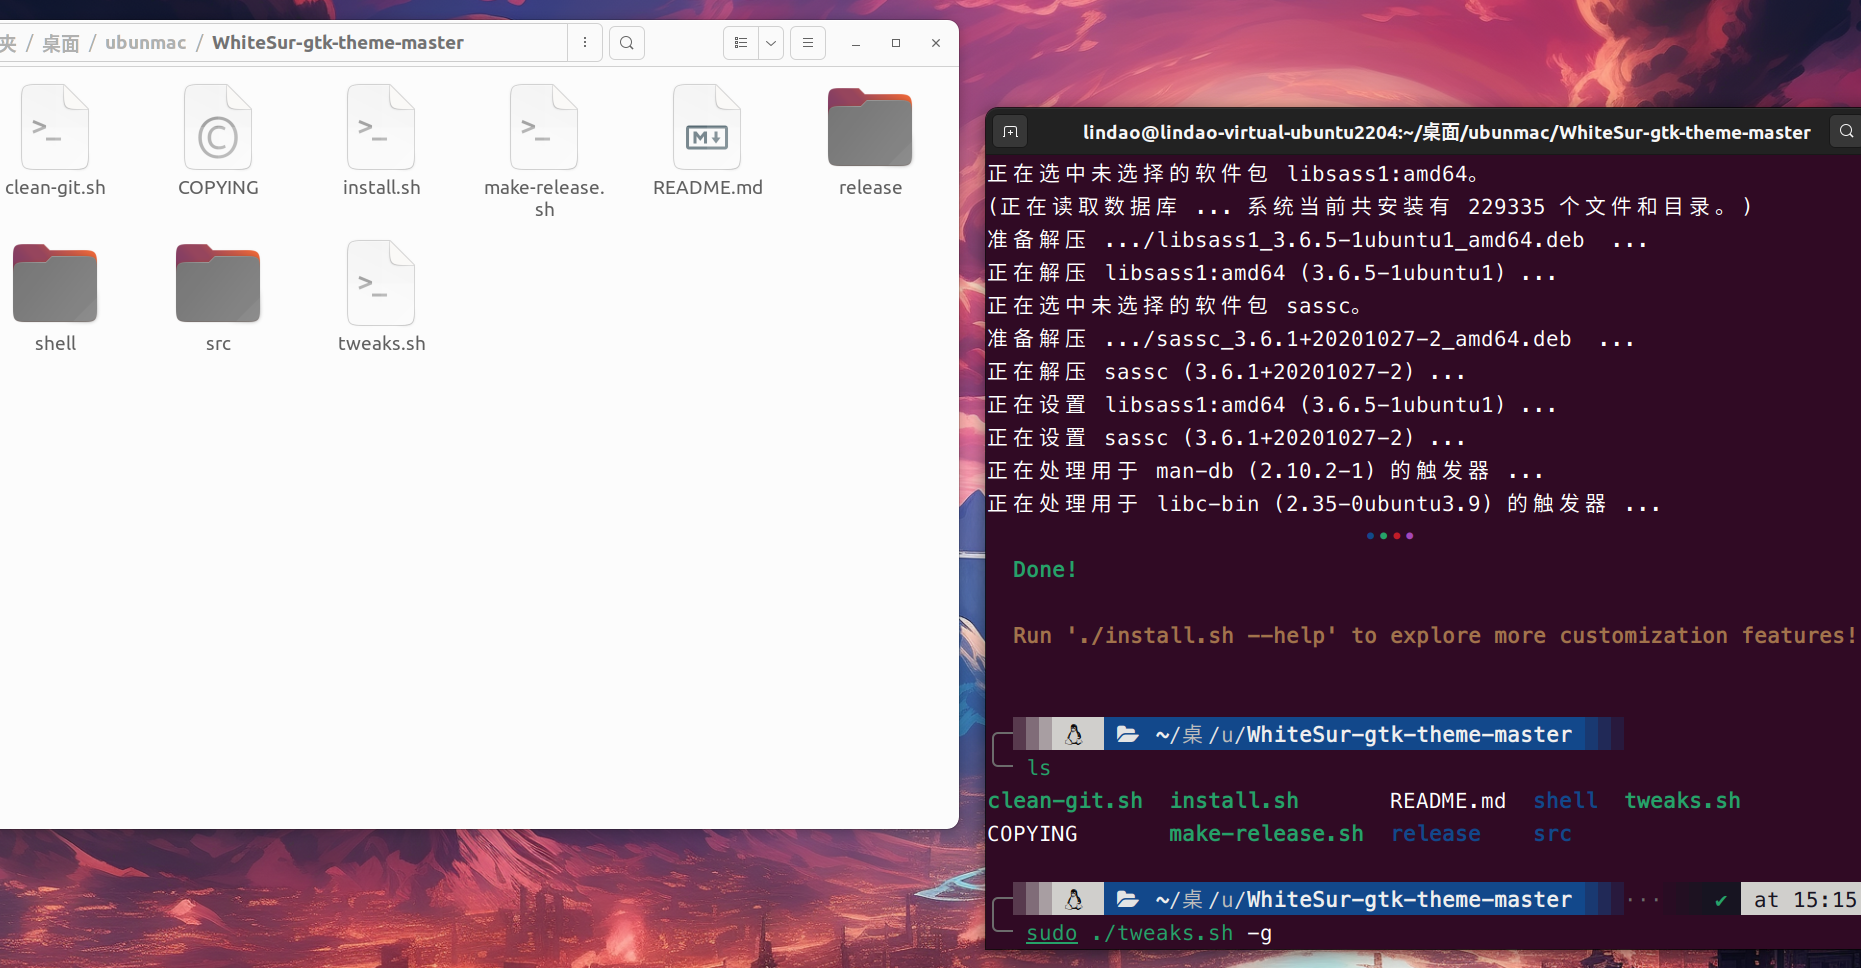Open the file manager search button

627,43
